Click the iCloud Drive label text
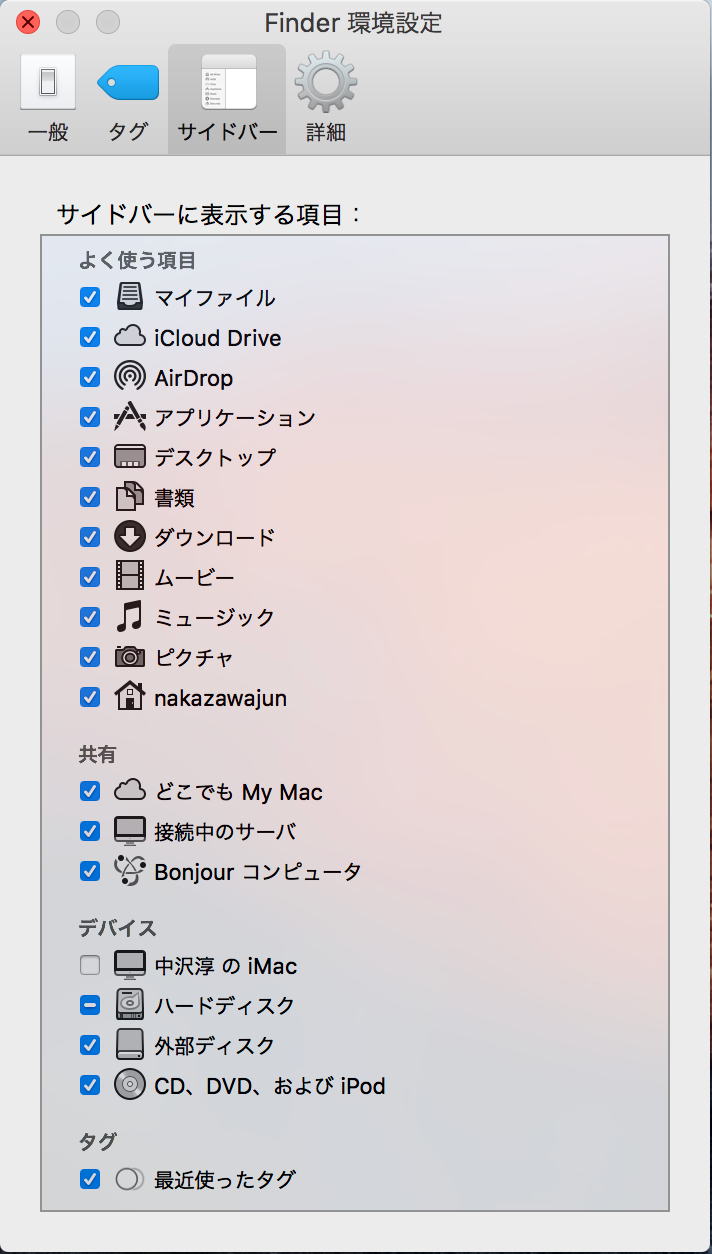712x1254 pixels. 218,338
